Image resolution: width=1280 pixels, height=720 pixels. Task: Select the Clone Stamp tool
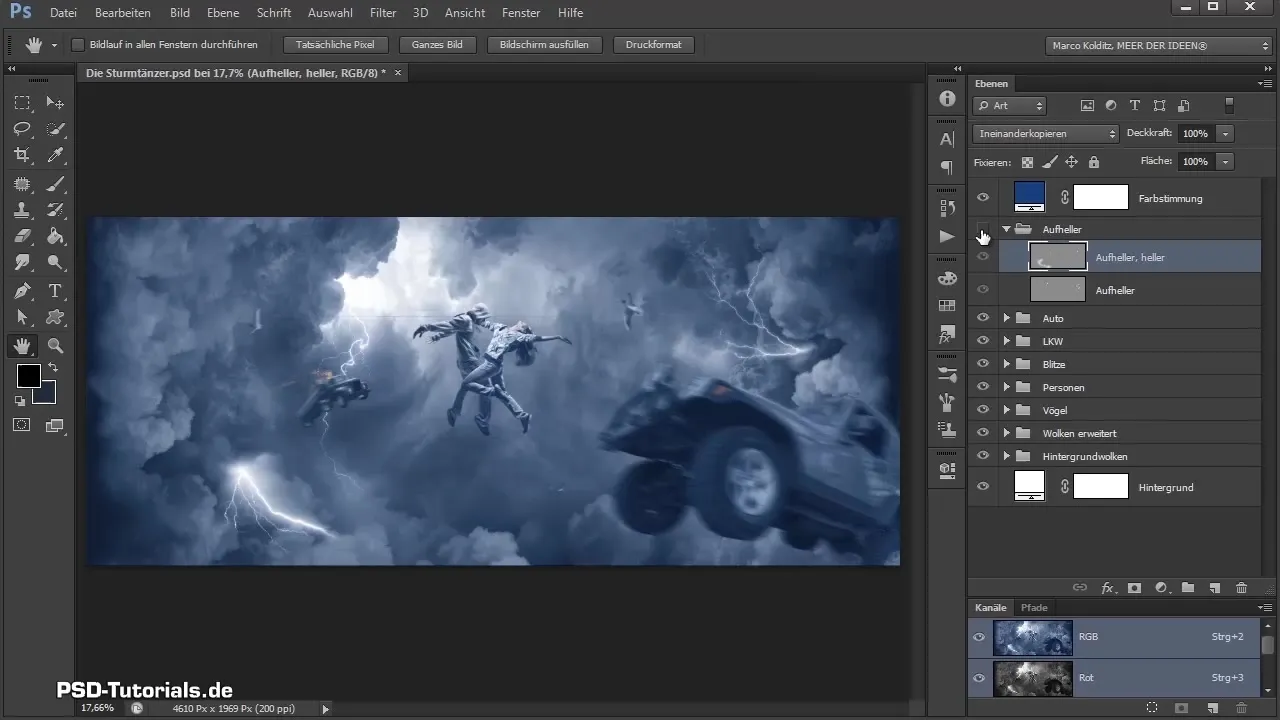(22, 210)
